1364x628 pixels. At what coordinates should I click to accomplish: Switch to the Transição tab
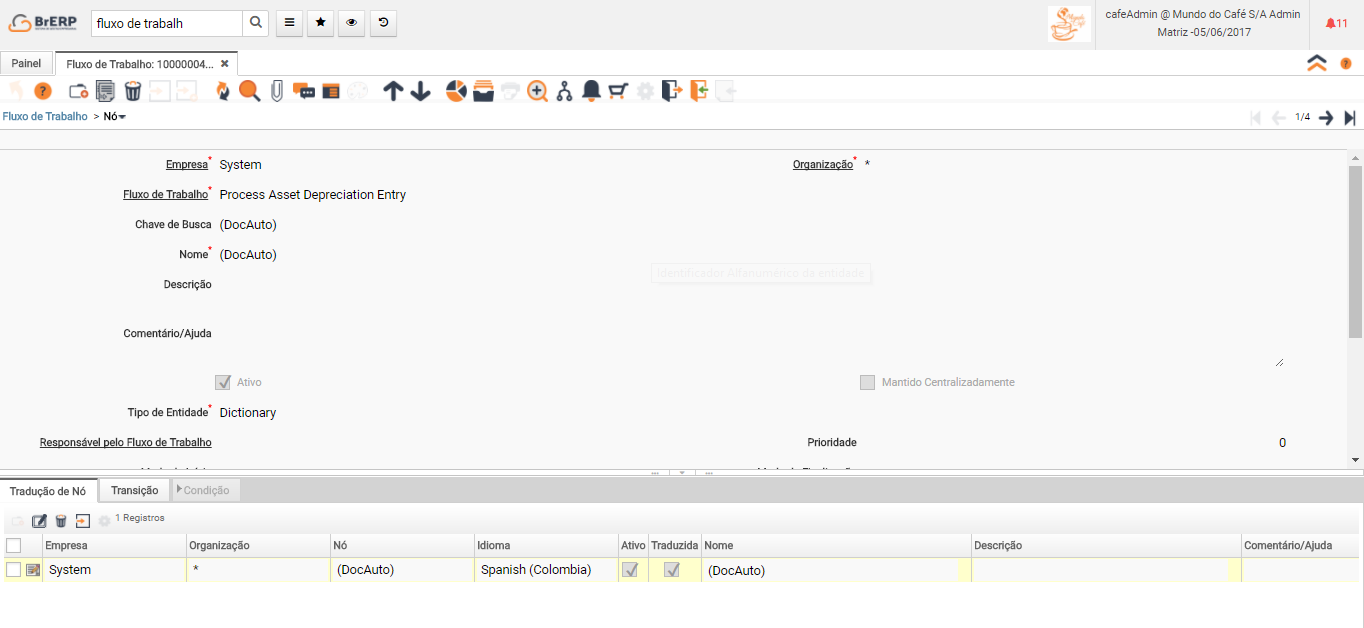pyautogui.click(x=135, y=490)
